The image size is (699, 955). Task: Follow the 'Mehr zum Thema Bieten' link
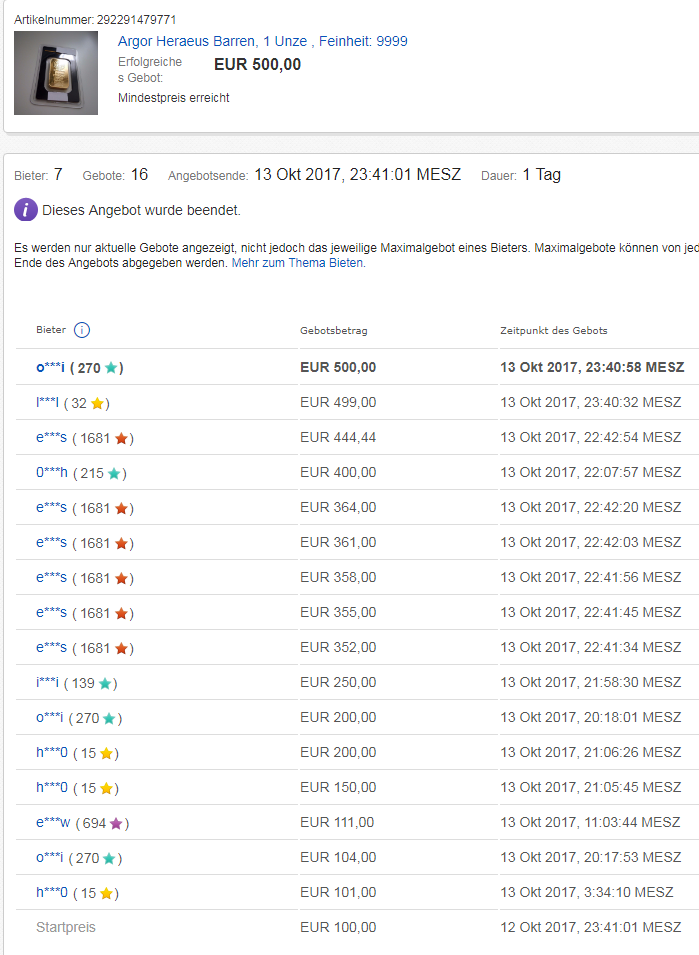click(x=297, y=263)
